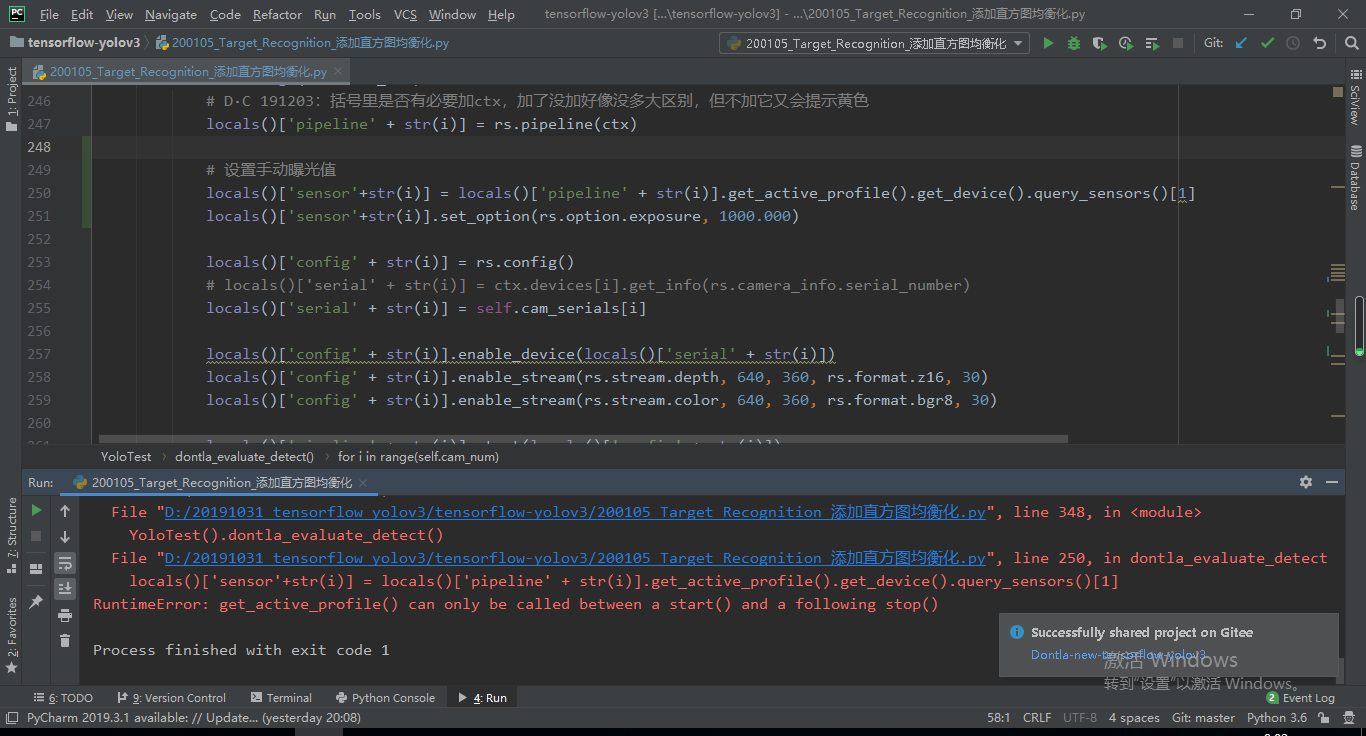1366x736 pixels.
Task: Run the script with coverage
Action: 1099,42
